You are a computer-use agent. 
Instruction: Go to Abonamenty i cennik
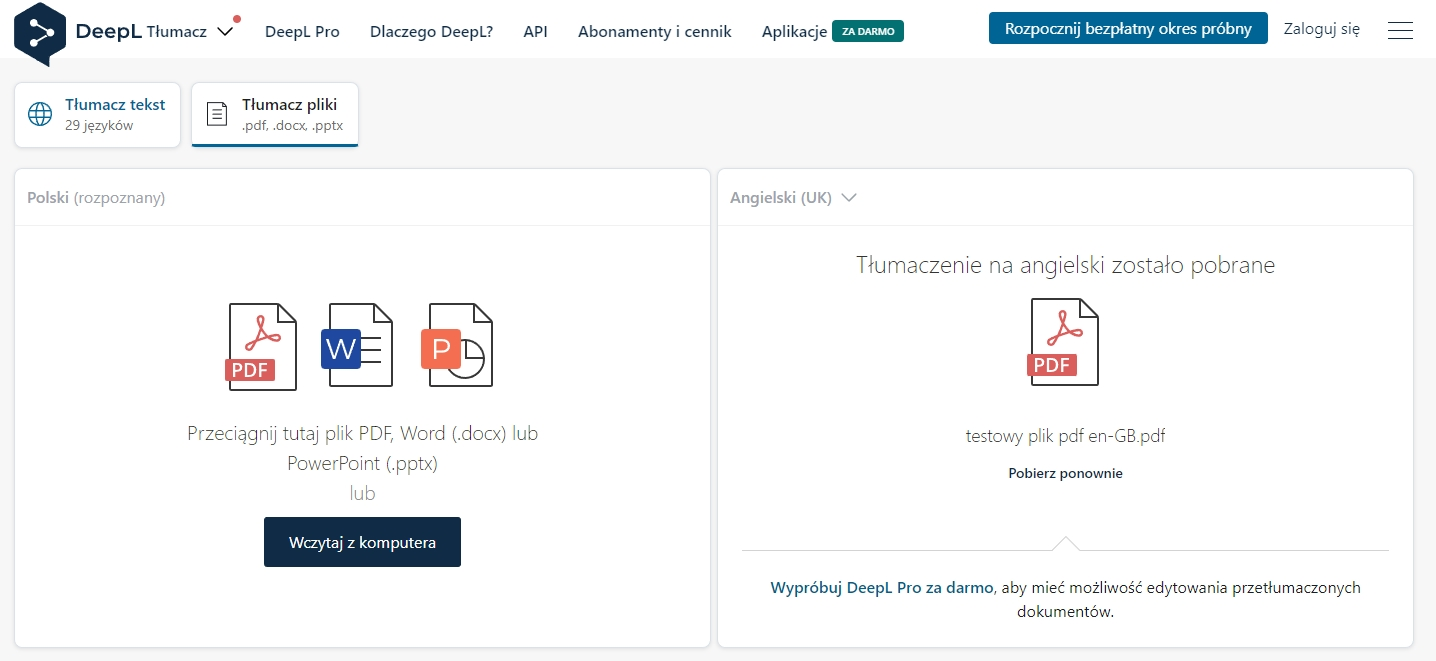click(654, 31)
